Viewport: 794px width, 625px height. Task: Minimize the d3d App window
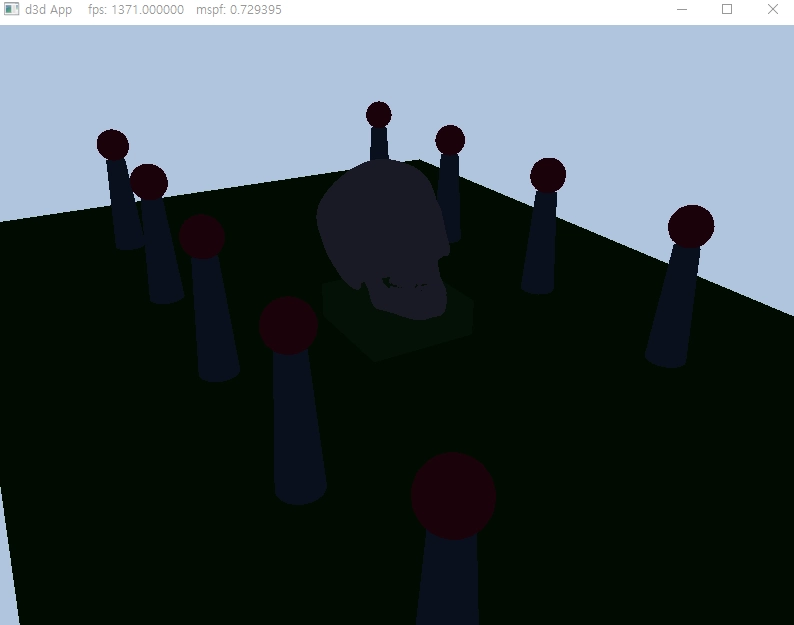(682, 9)
